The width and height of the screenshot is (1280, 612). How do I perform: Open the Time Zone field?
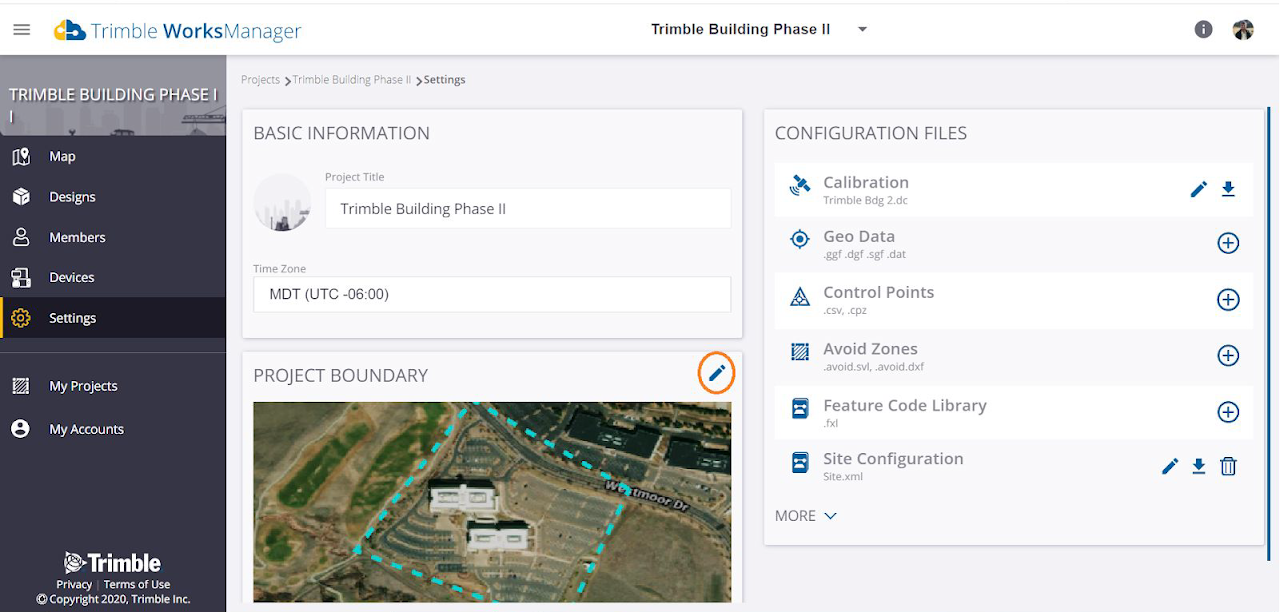[492, 295]
